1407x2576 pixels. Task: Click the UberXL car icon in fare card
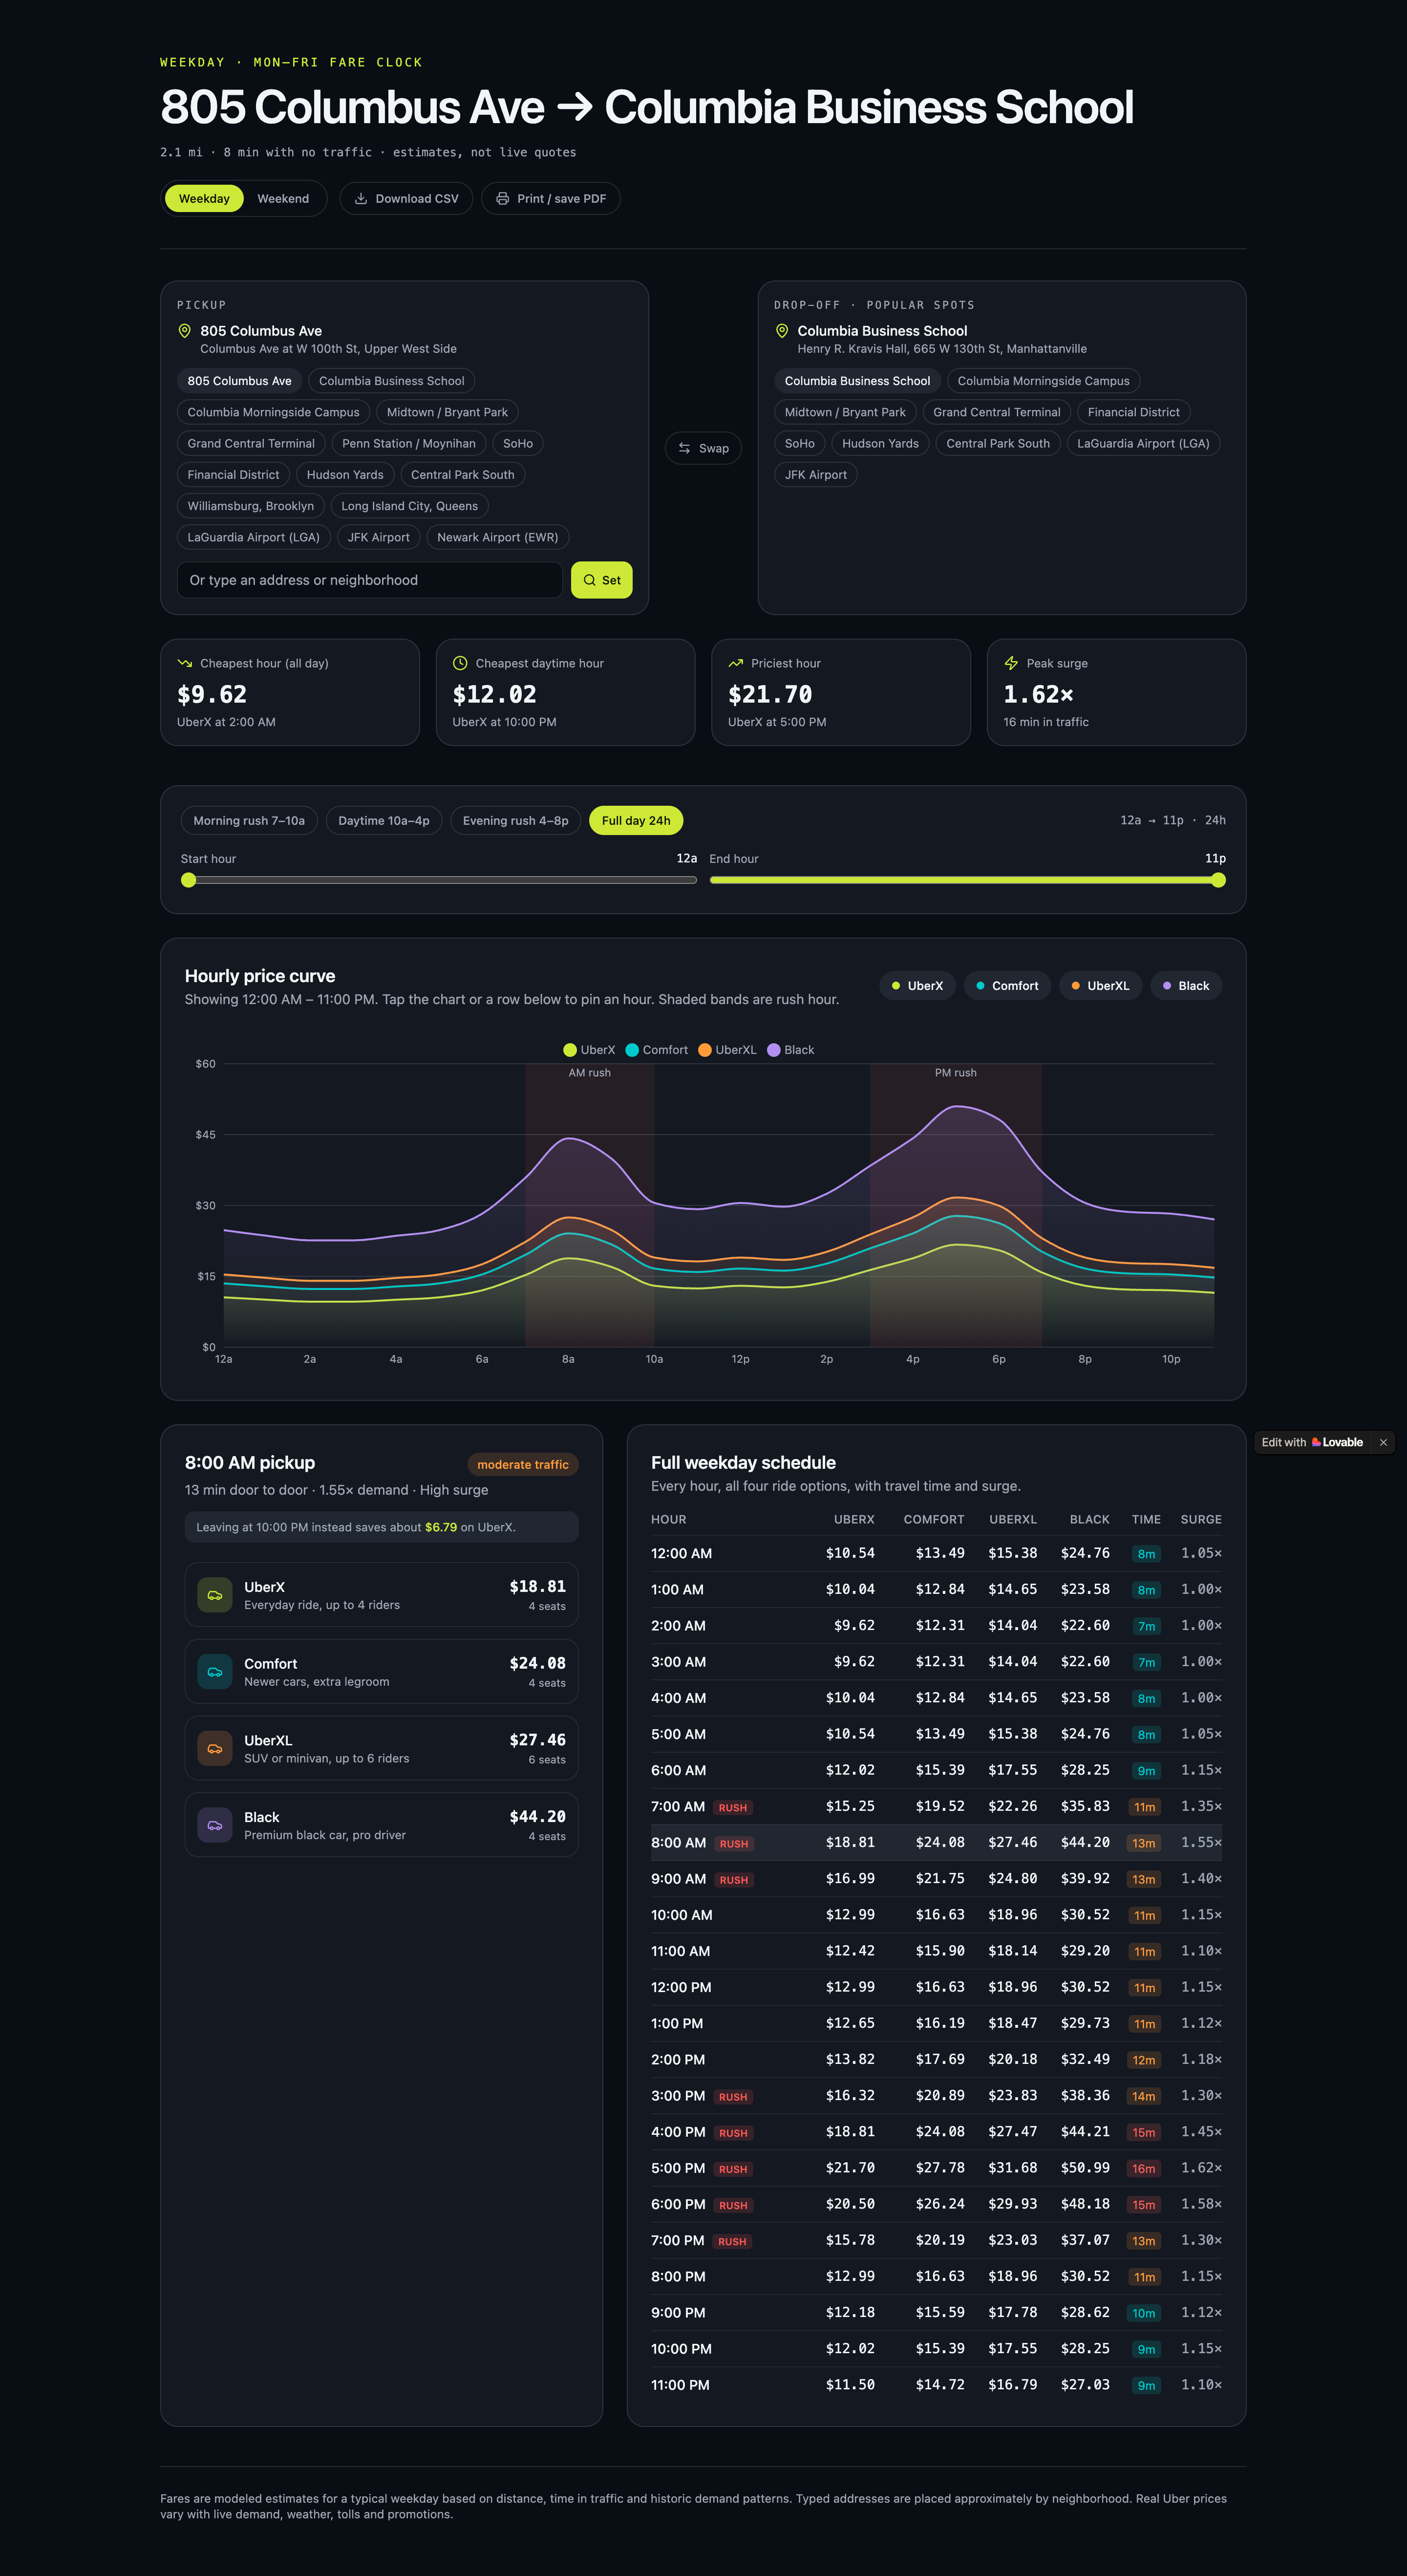click(x=215, y=1749)
